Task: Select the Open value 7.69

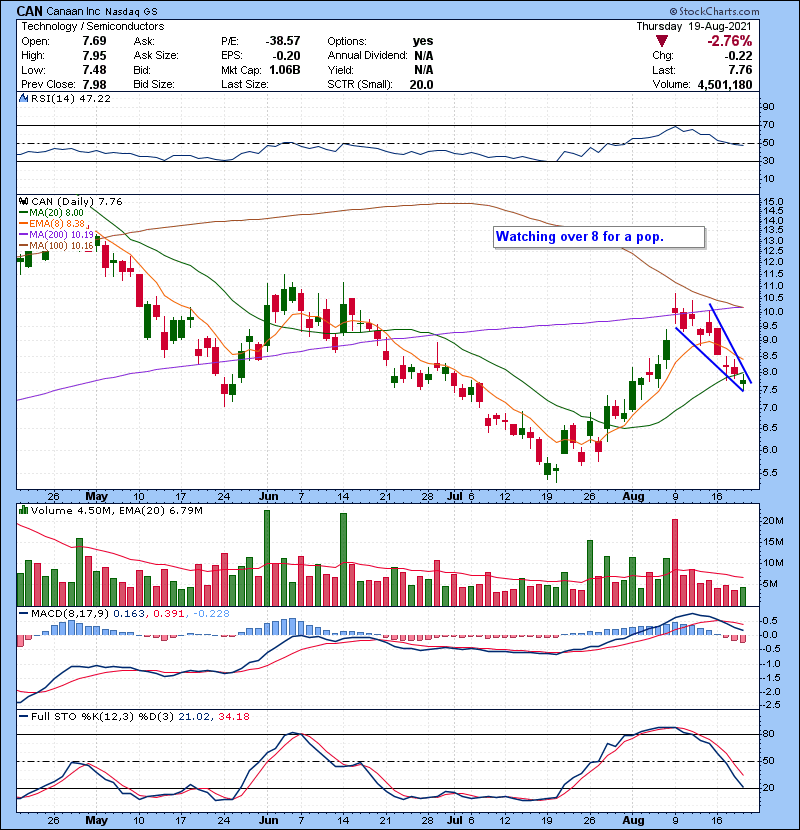Action: click(94, 41)
